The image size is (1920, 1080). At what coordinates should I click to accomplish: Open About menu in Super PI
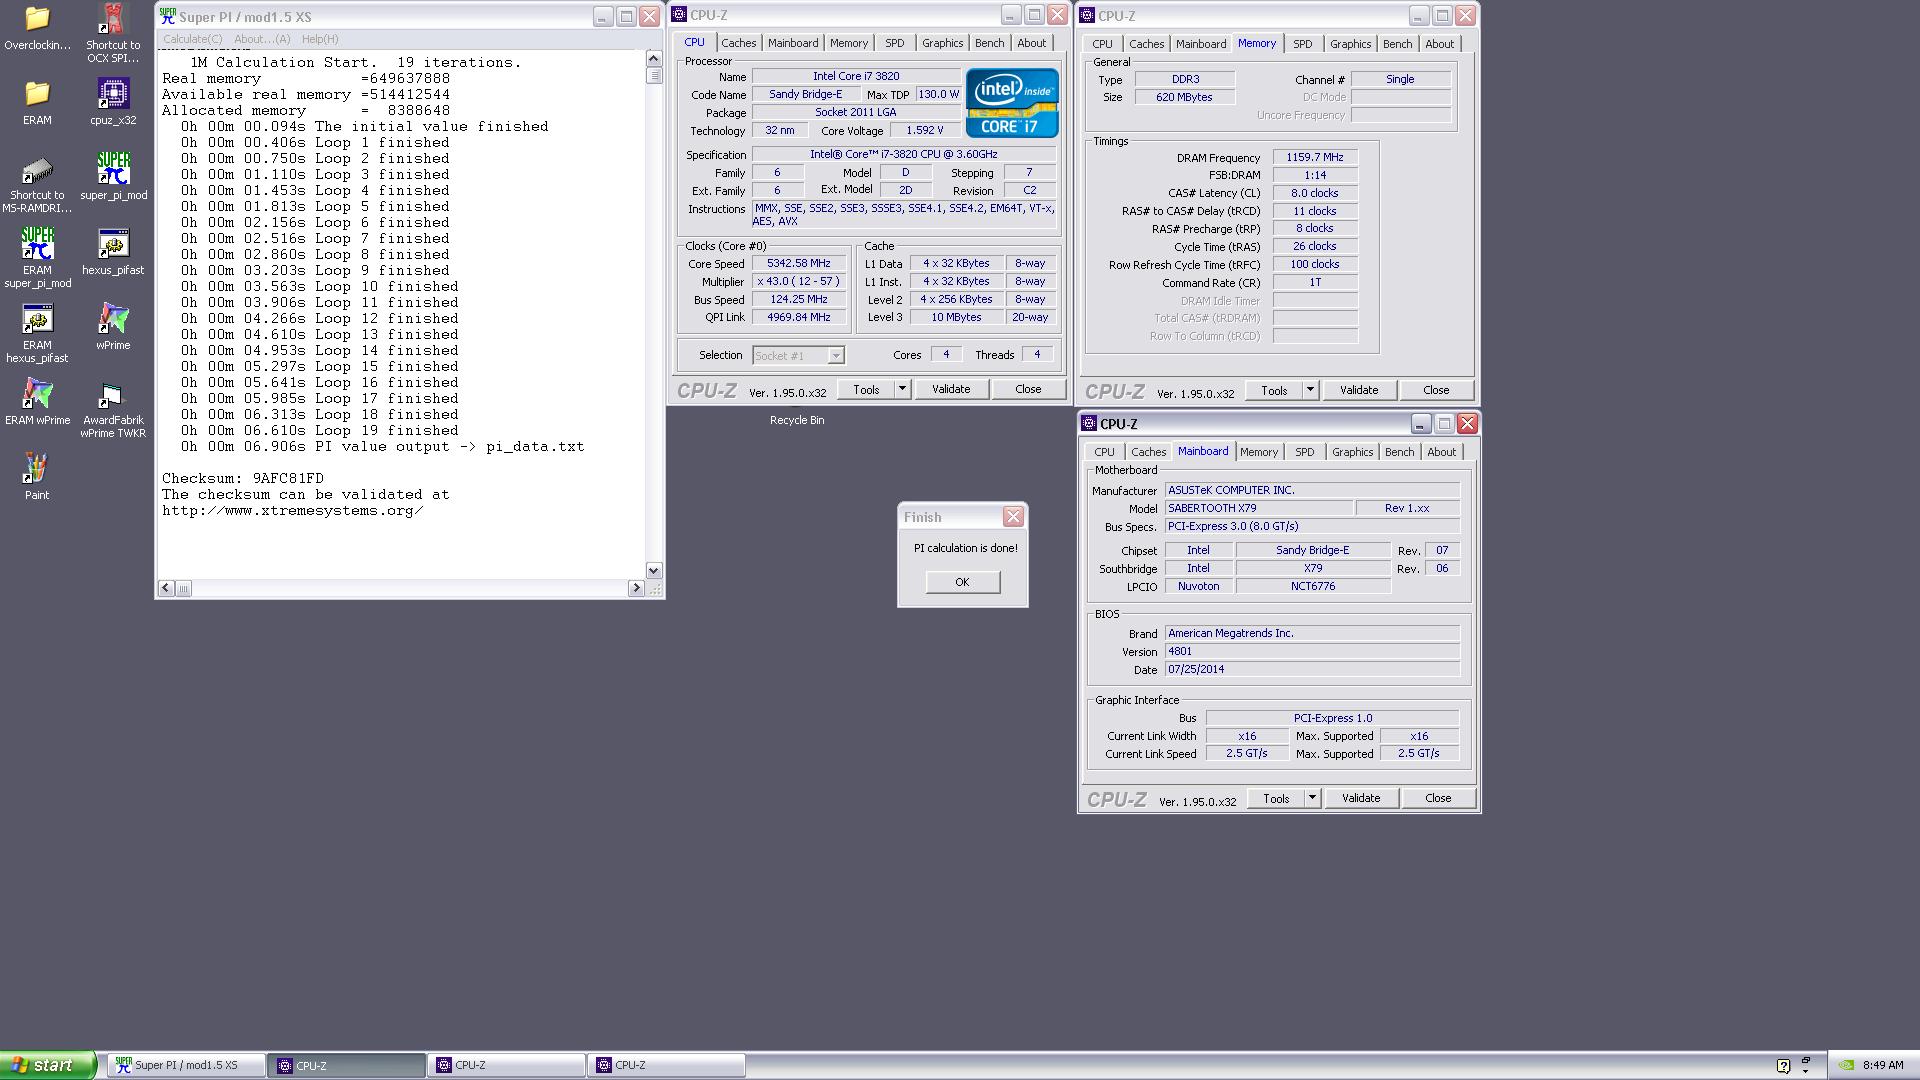[x=262, y=39]
